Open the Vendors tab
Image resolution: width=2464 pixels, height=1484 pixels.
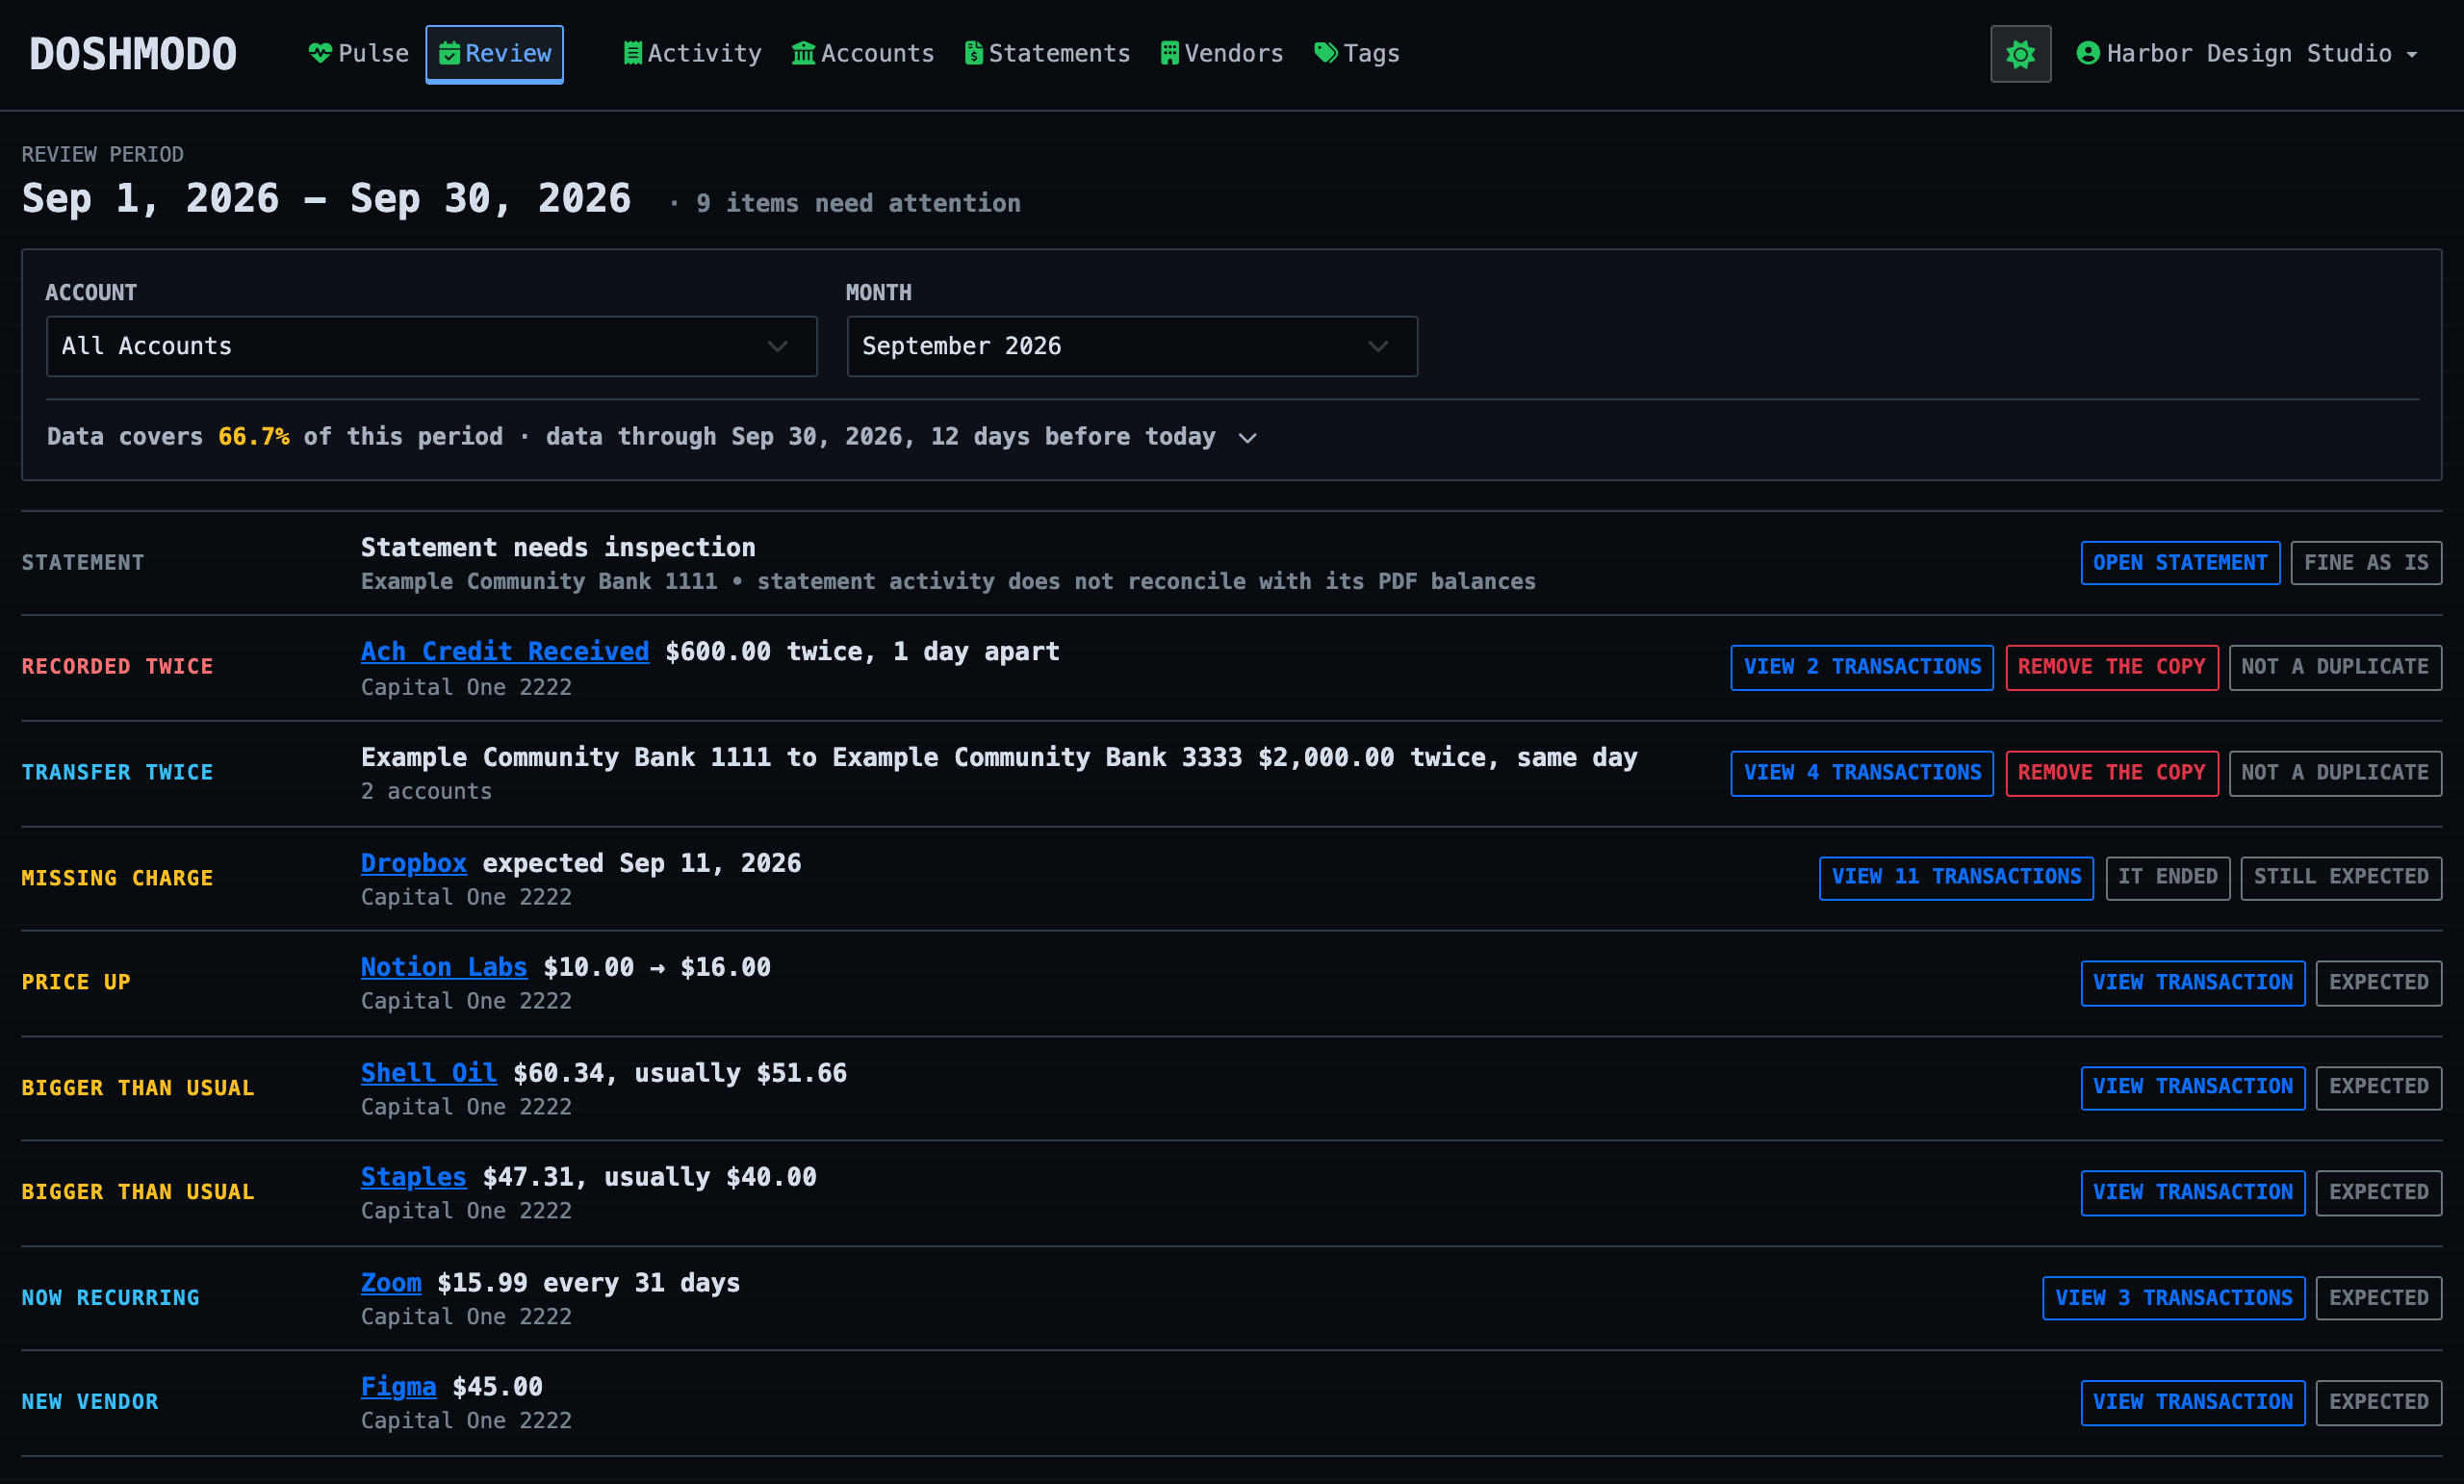click(x=1221, y=54)
